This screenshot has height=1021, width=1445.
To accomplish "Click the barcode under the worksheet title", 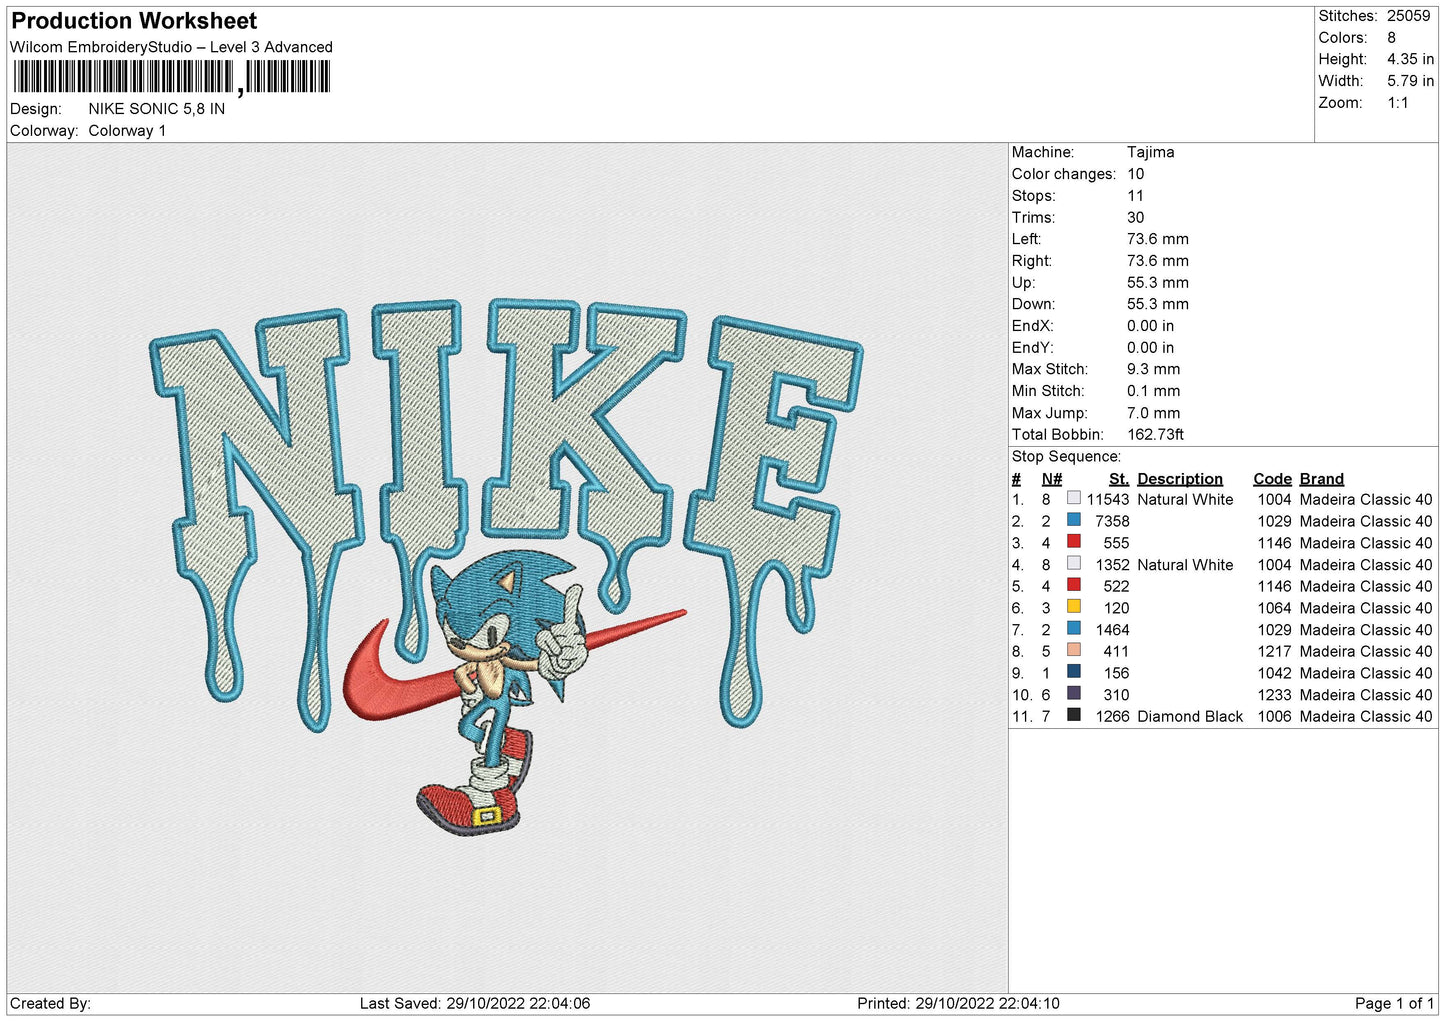I will 171,77.
